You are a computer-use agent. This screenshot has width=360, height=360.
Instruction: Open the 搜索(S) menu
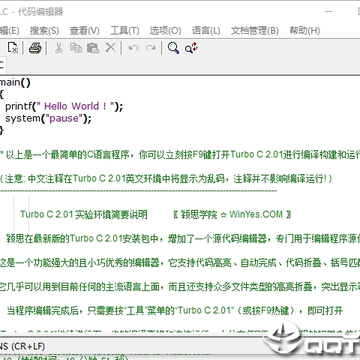(44, 31)
